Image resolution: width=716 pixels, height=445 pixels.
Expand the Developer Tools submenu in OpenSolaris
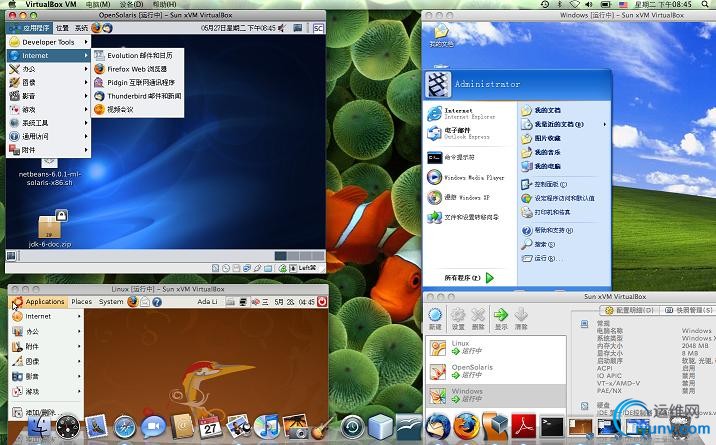click(49, 42)
